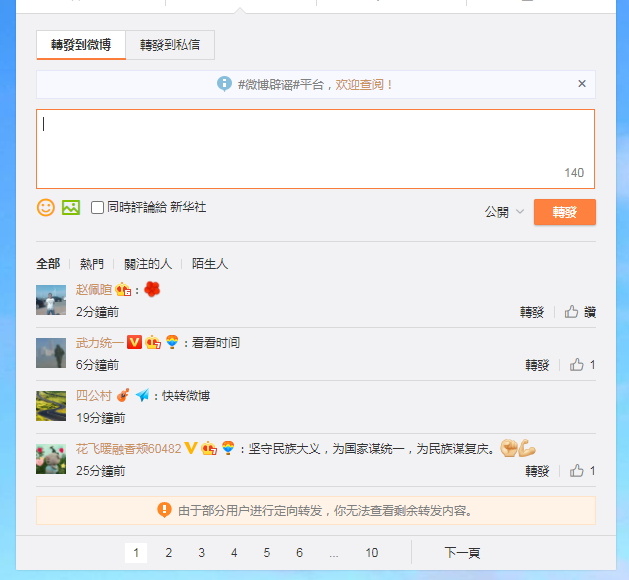This screenshot has width=629, height=580.
Task: Click the guitar badge beside 四公村
Action: [x=123, y=395]
